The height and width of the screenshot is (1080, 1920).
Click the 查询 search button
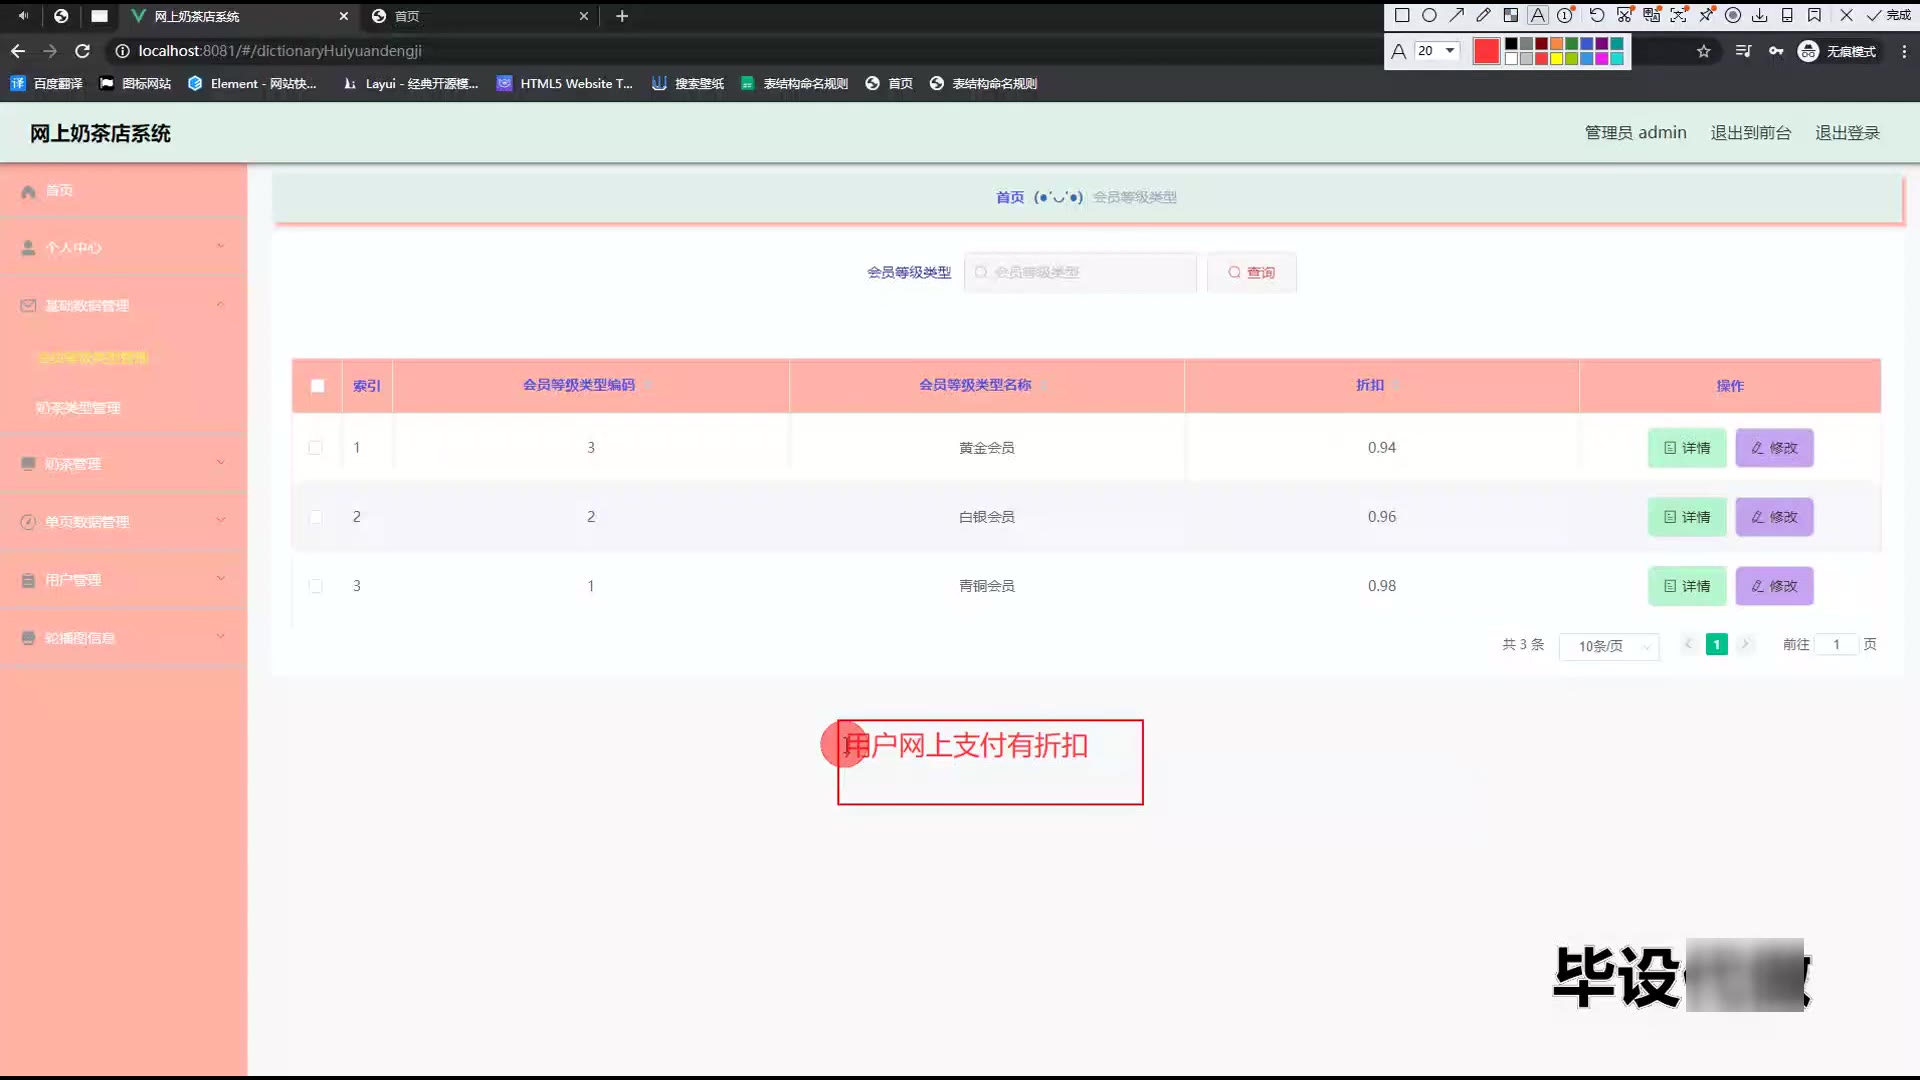click(x=1251, y=273)
